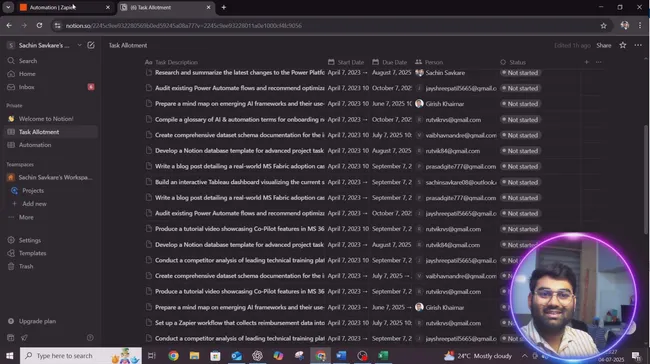Screen dimensions: 650x364
Task: Open page options three-dot menu
Action: tap(638, 45)
